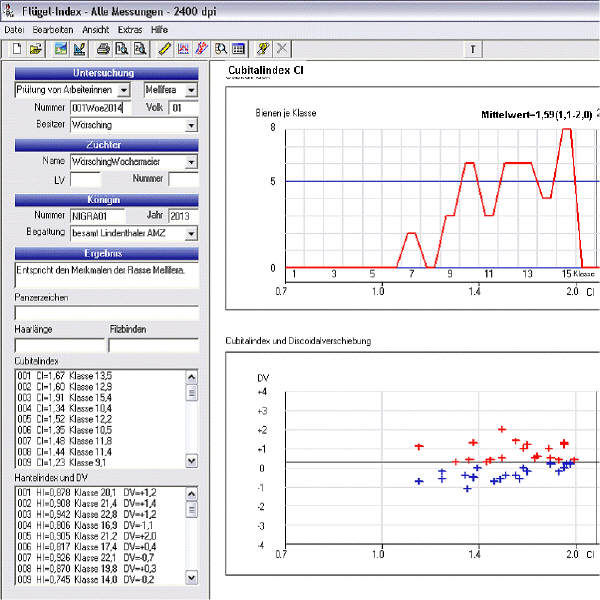Open the Extras menu
The height and width of the screenshot is (600, 600).
click(129, 30)
